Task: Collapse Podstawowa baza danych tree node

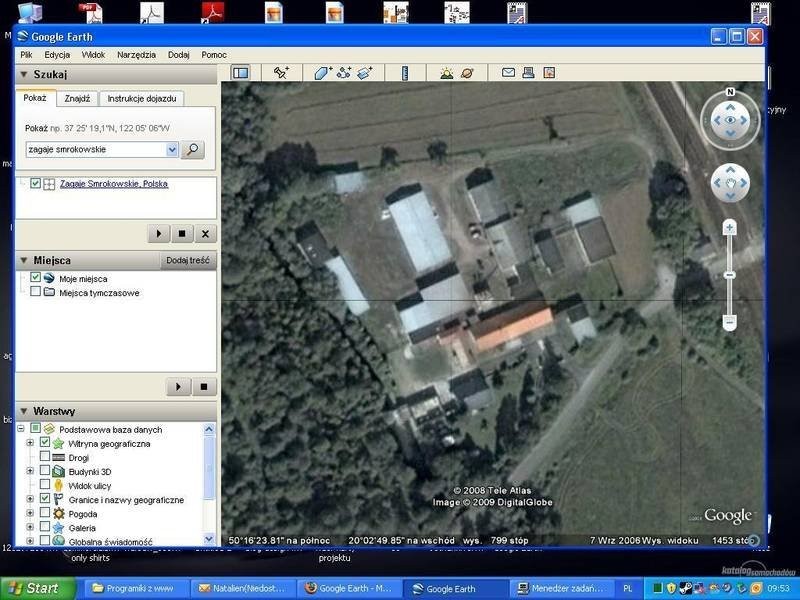Action: (21, 429)
